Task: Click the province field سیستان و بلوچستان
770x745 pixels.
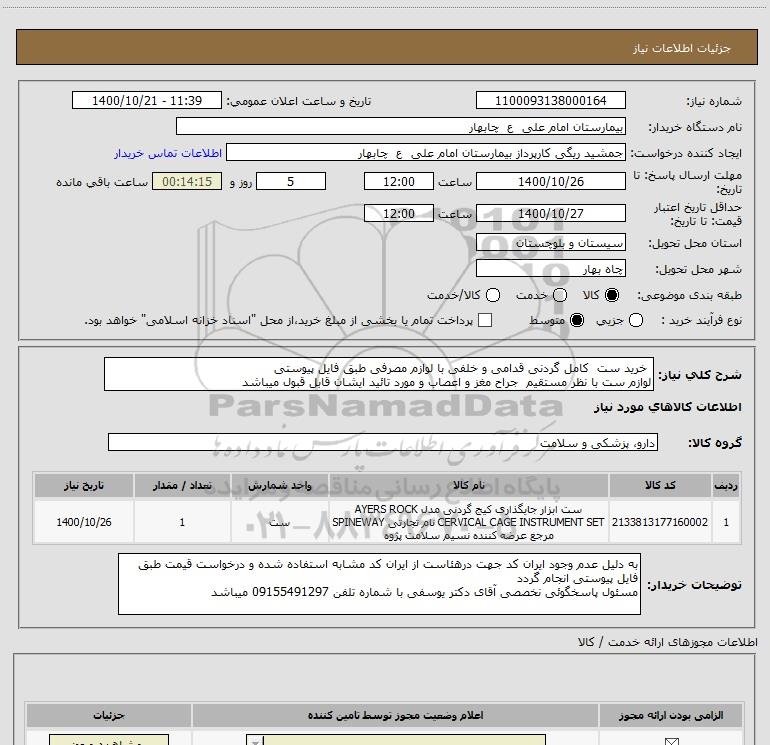Action: [550, 243]
